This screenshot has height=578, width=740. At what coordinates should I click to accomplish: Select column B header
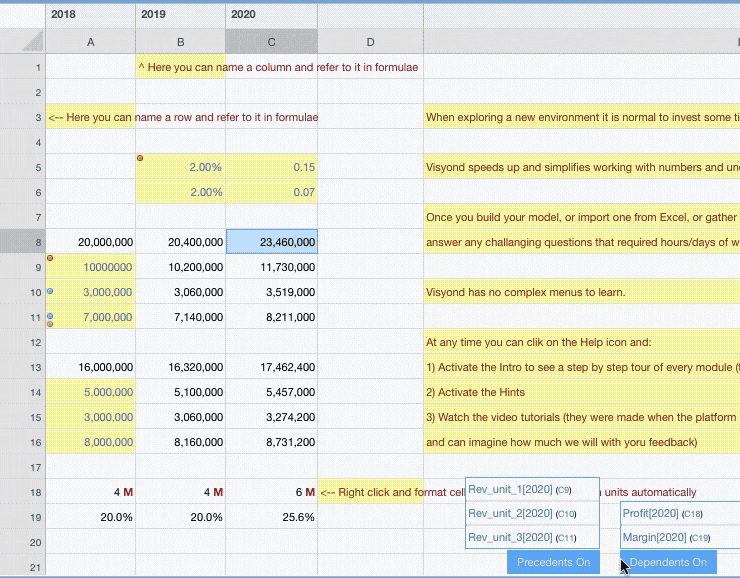click(x=181, y=42)
